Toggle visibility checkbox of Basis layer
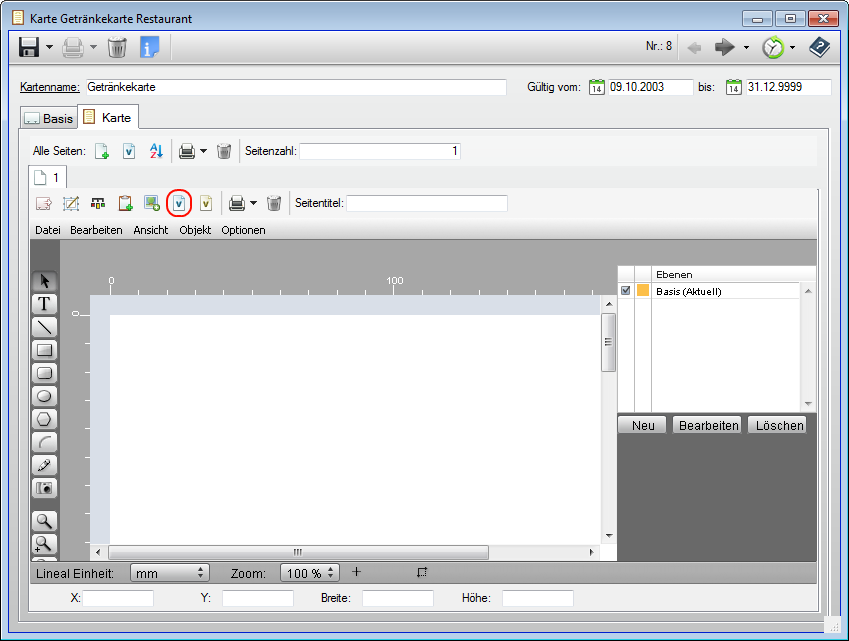 click(x=626, y=291)
